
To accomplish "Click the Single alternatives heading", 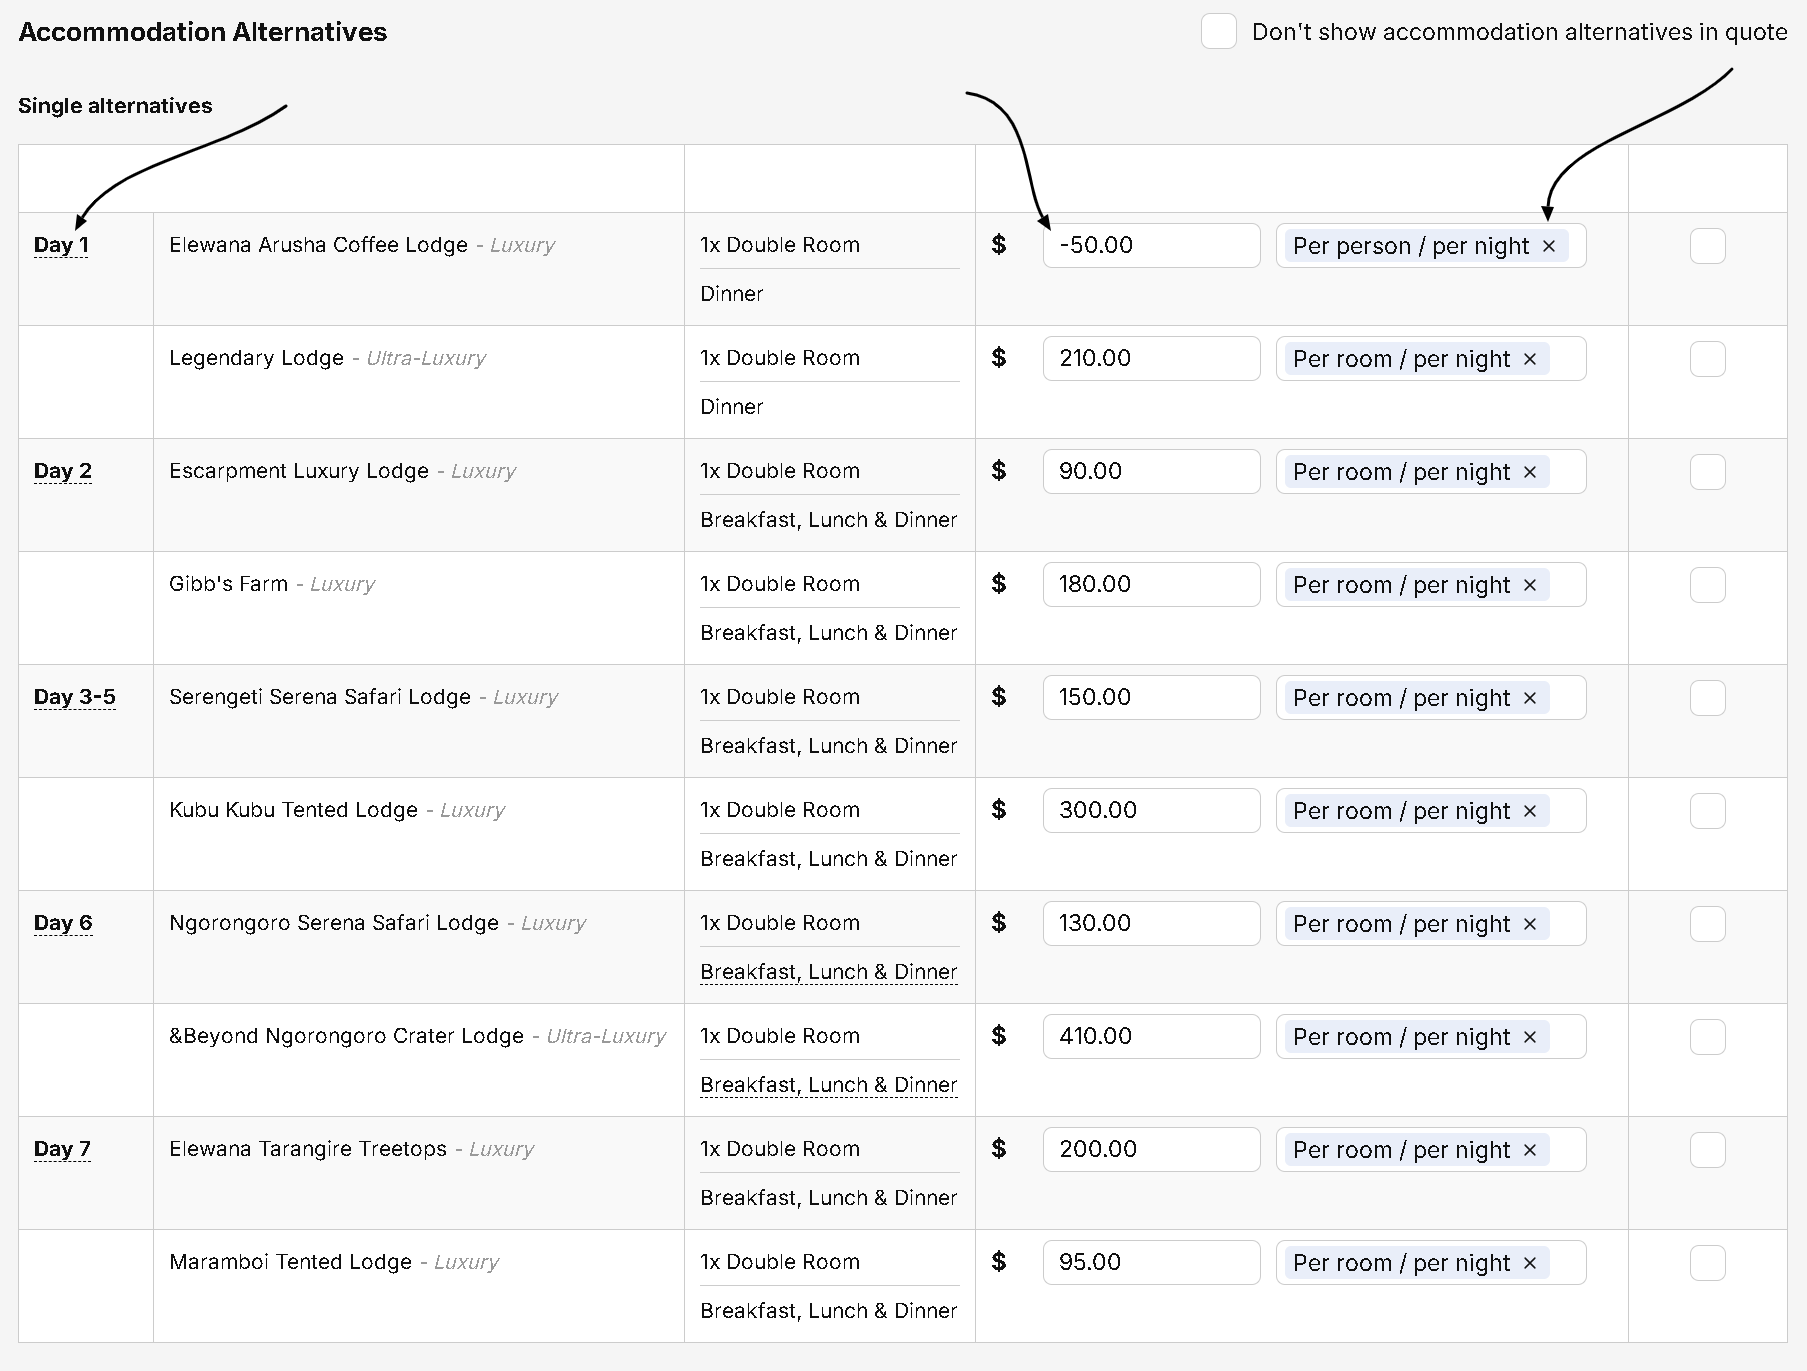I will click(x=115, y=106).
